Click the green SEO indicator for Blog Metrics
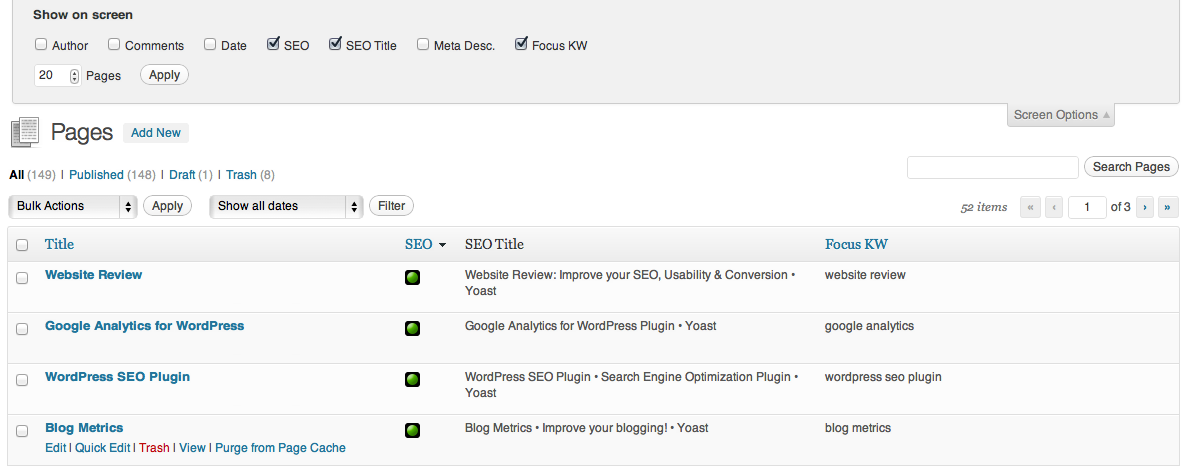The image size is (1188, 466). [412, 430]
